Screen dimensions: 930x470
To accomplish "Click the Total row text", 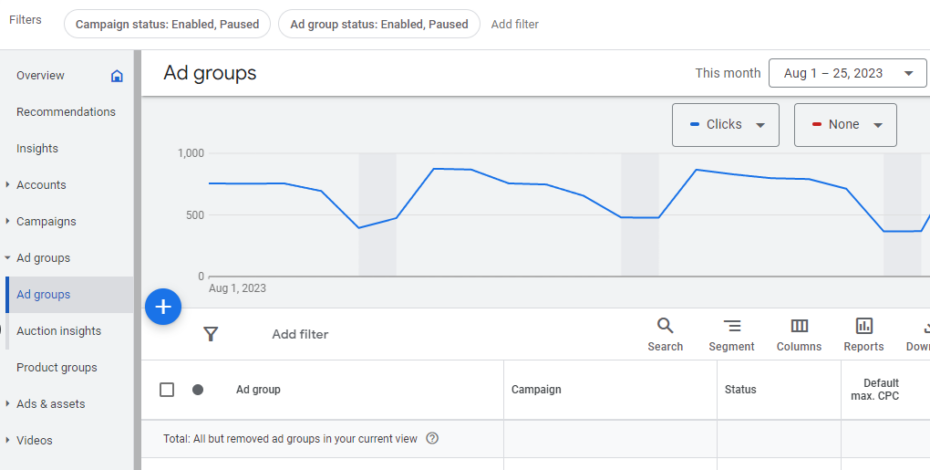I will pyautogui.click(x=290, y=439).
